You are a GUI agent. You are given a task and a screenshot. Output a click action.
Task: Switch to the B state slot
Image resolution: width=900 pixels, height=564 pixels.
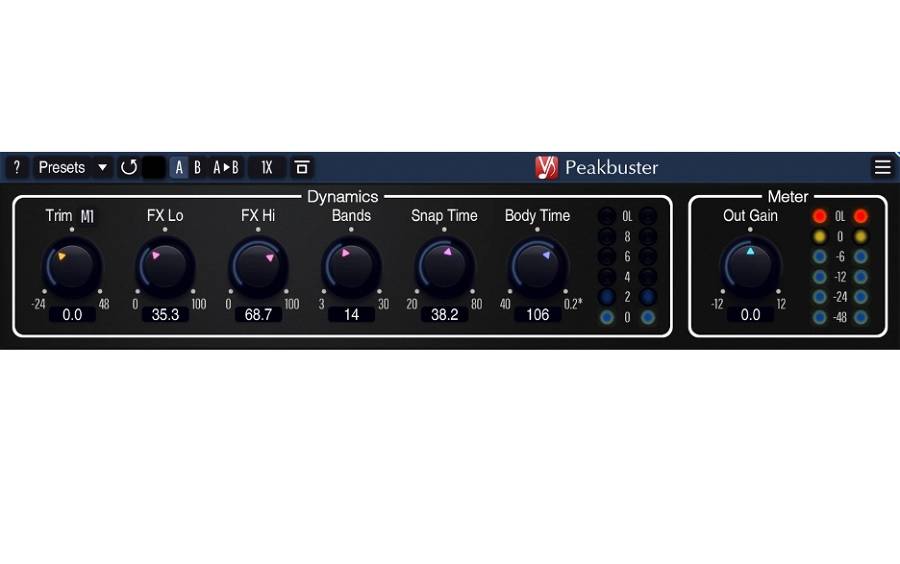pos(197,167)
